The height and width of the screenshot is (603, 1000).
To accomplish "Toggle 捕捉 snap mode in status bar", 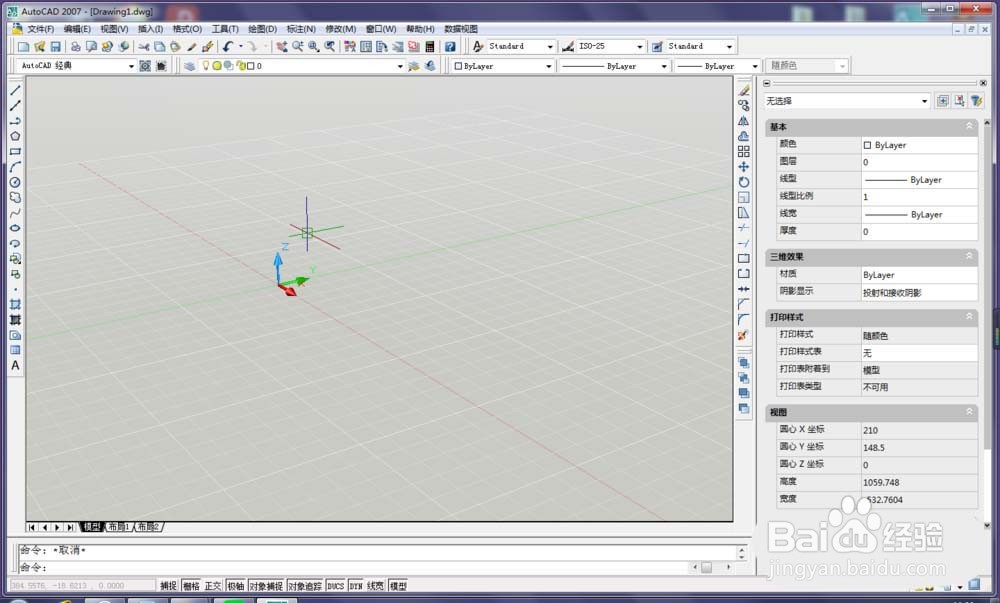I will pyautogui.click(x=168, y=586).
